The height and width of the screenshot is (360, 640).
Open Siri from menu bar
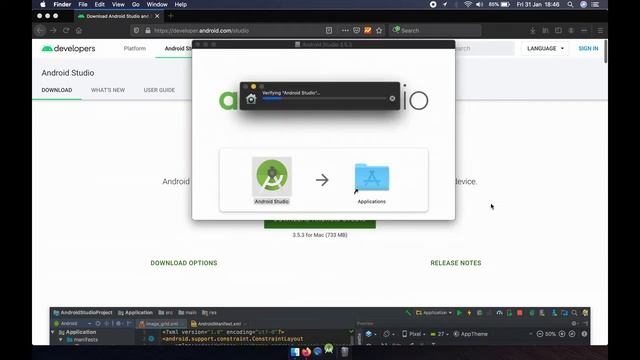tap(583, 4)
